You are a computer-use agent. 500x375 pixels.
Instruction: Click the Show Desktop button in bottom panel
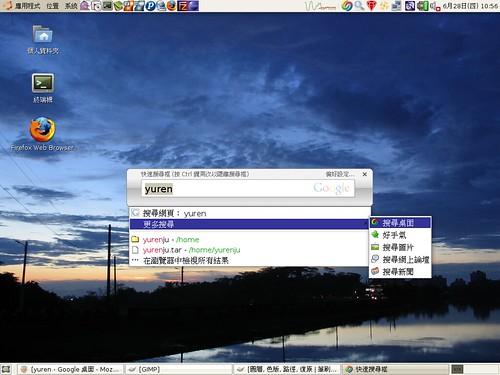7,369
